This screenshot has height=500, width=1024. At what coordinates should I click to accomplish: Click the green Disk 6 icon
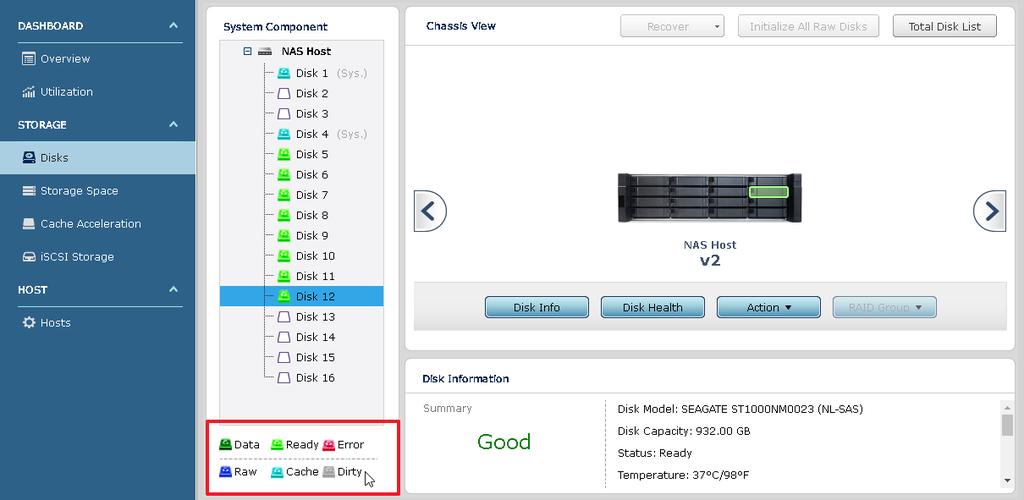[x=283, y=174]
